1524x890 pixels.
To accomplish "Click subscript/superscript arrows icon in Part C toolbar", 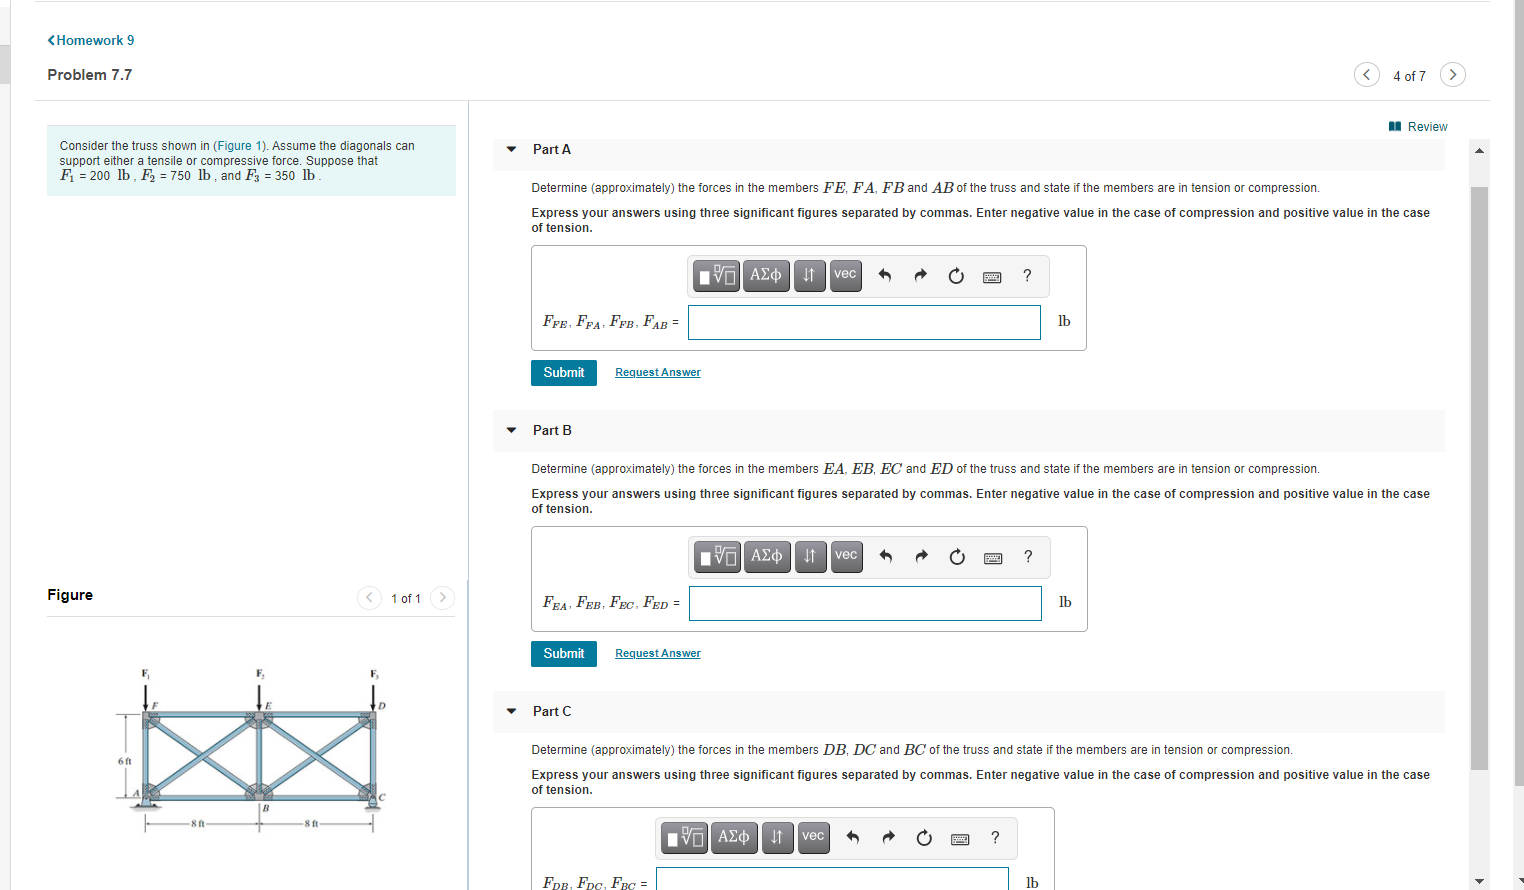I will [777, 837].
